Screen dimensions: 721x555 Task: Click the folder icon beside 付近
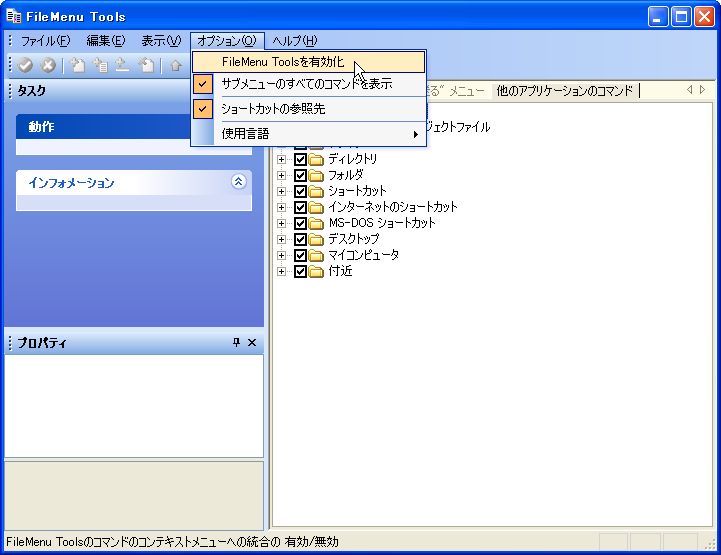coord(316,272)
